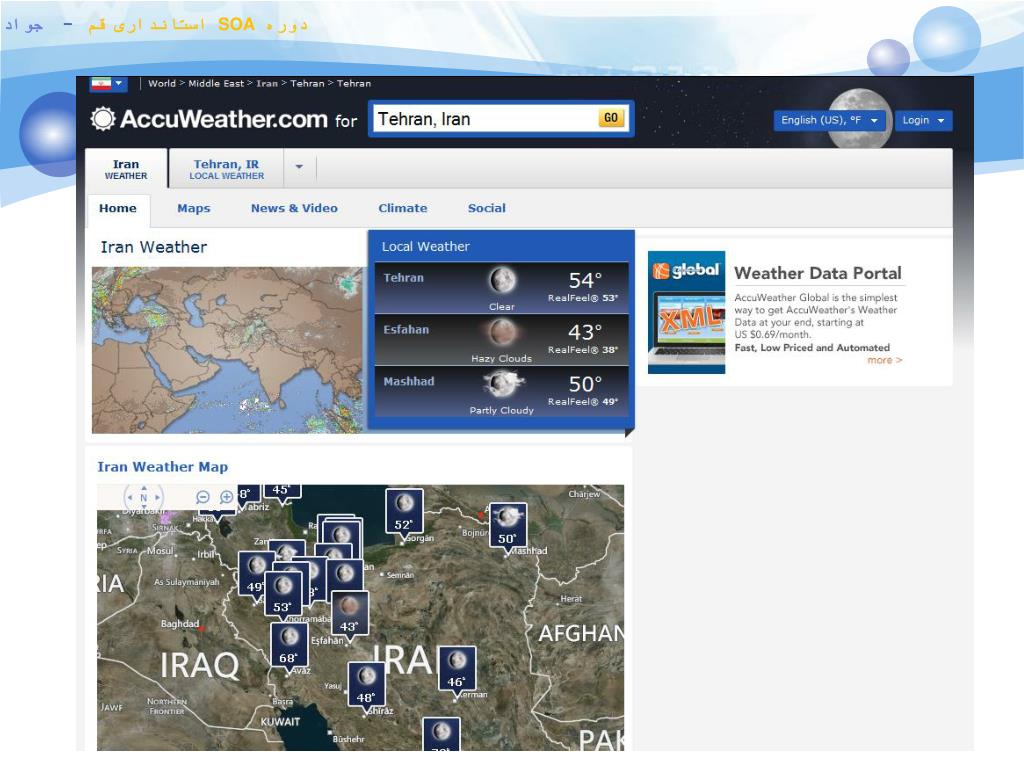Open the Iran flag country selector
The width and height of the screenshot is (1024, 768).
tap(107, 84)
